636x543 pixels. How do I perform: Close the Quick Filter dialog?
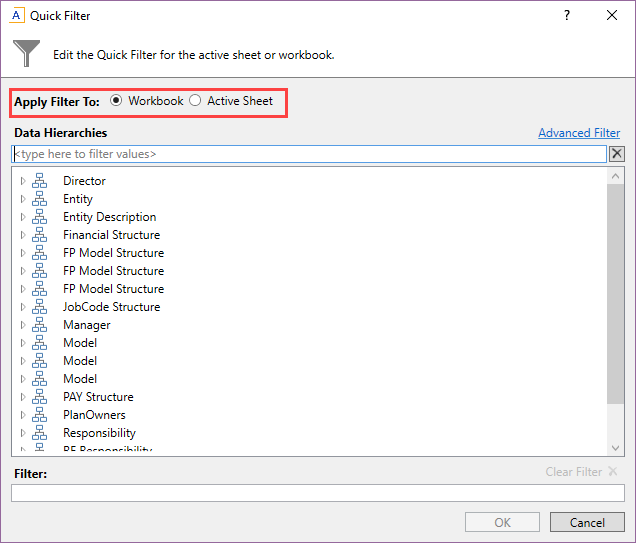coord(612,15)
